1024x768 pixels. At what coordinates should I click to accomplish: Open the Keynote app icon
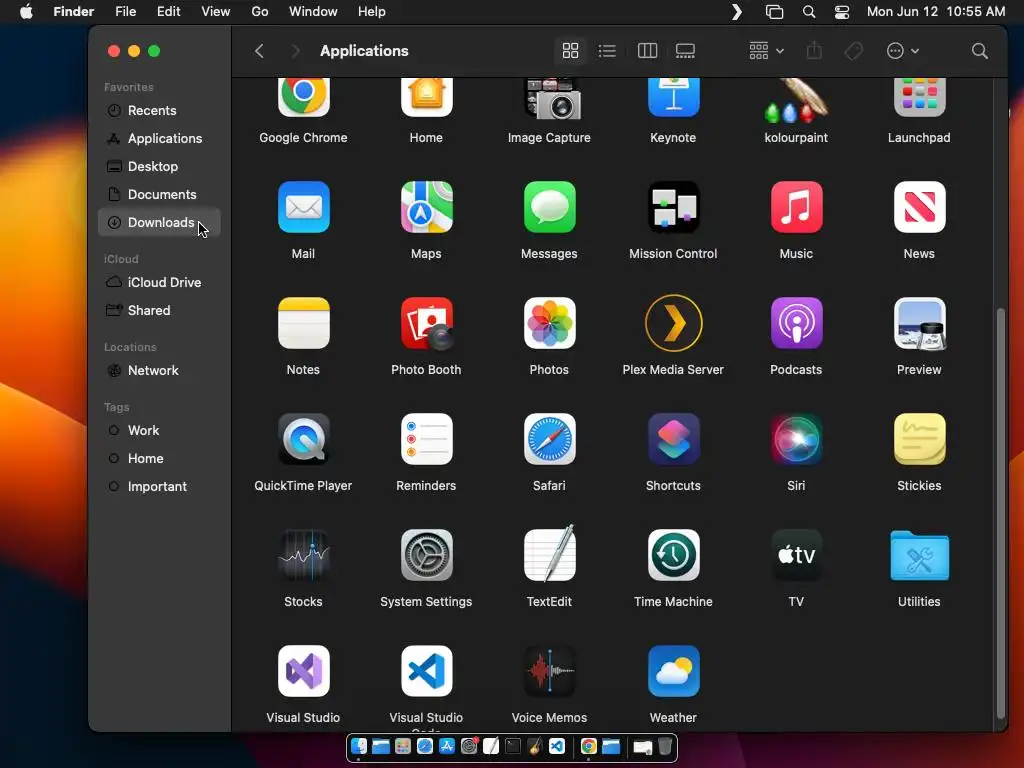(673, 98)
